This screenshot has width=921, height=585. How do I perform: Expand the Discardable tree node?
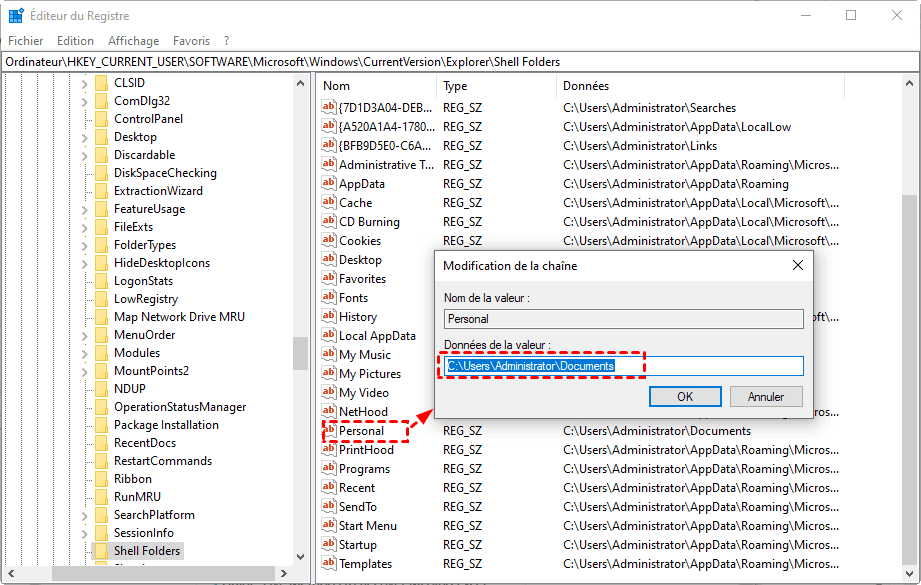point(85,156)
